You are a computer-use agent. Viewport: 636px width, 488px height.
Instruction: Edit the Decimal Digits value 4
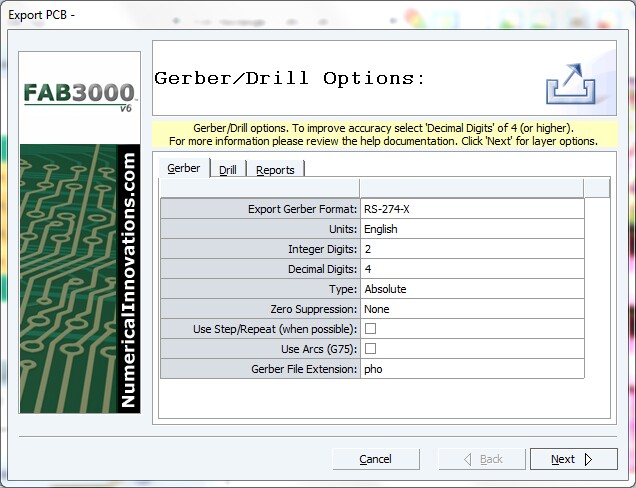click(472, 269)
